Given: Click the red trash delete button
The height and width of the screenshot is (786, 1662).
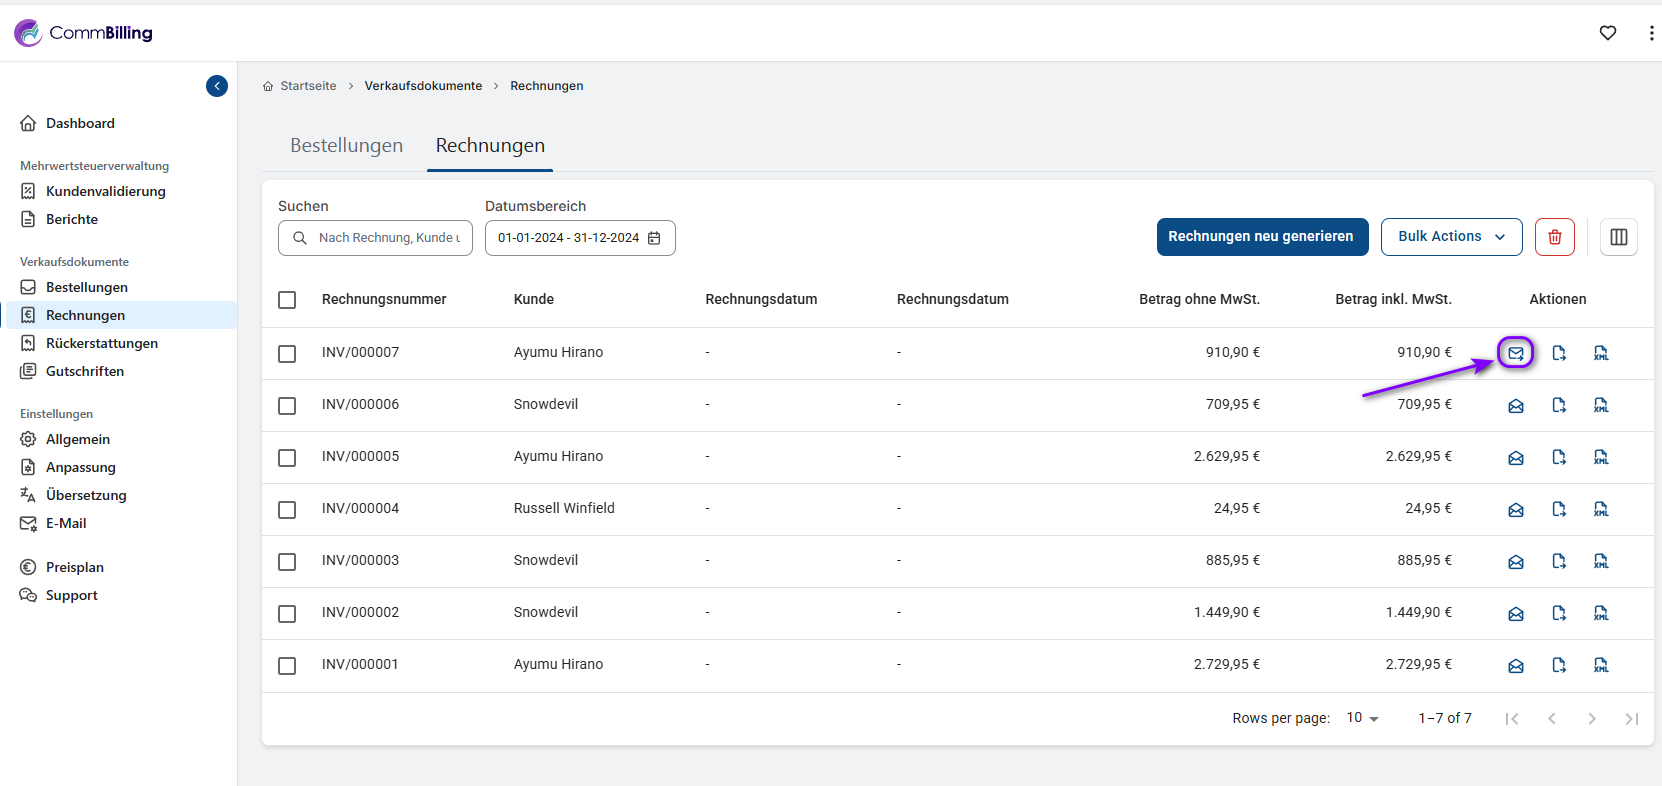Looking at the screenshot, I should click(1555, 237).
